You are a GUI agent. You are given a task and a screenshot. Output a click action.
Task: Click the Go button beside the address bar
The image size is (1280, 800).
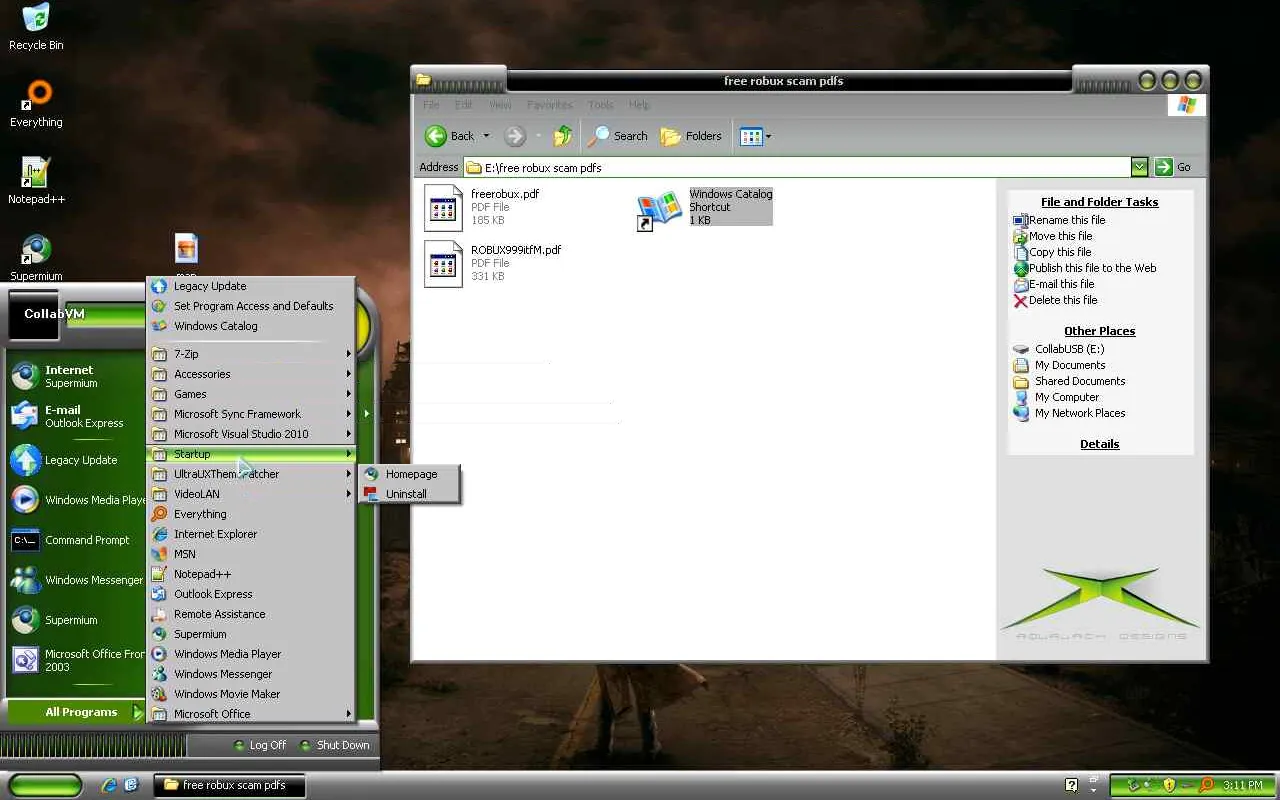(x=1174, y=167)
